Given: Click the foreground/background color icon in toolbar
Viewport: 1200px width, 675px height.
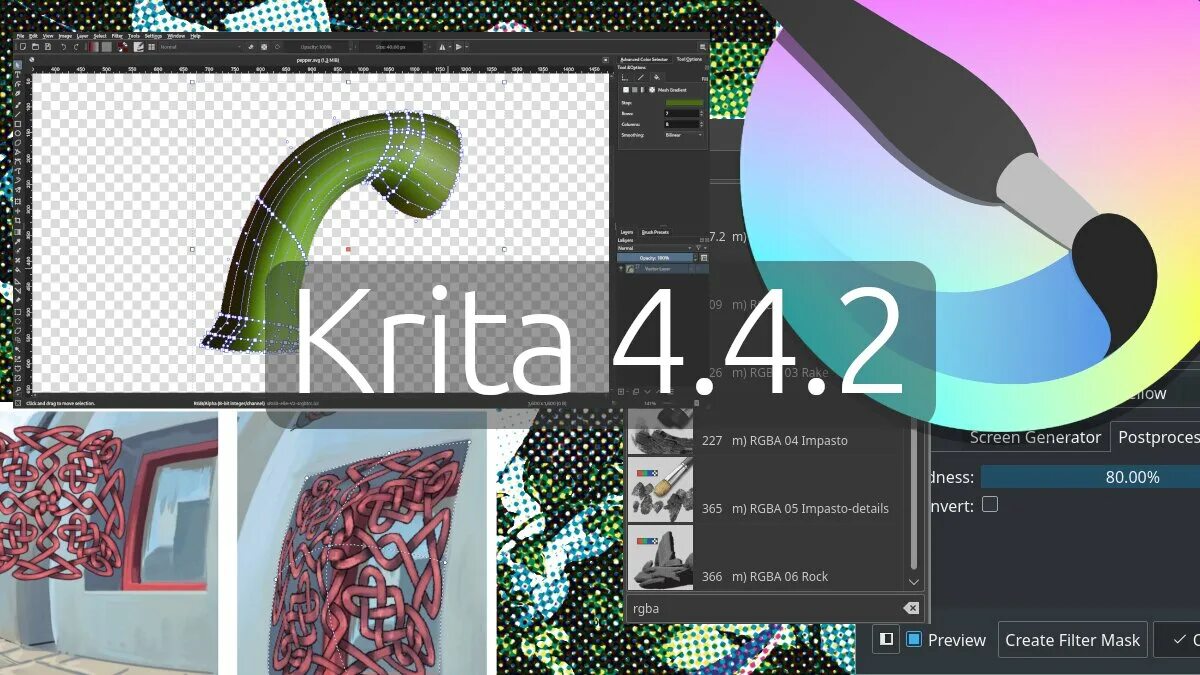Looking at the screenshot, I should pos(122,47).
